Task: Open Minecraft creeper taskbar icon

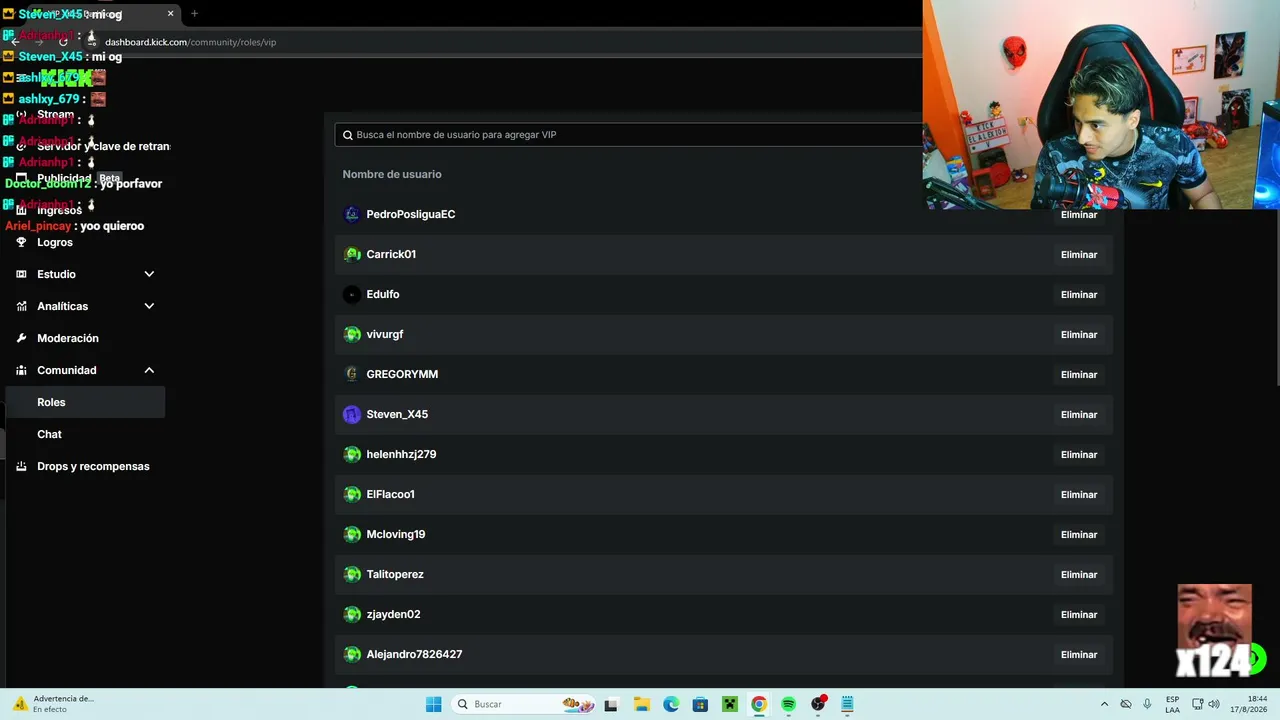Action: coord(730,704)
